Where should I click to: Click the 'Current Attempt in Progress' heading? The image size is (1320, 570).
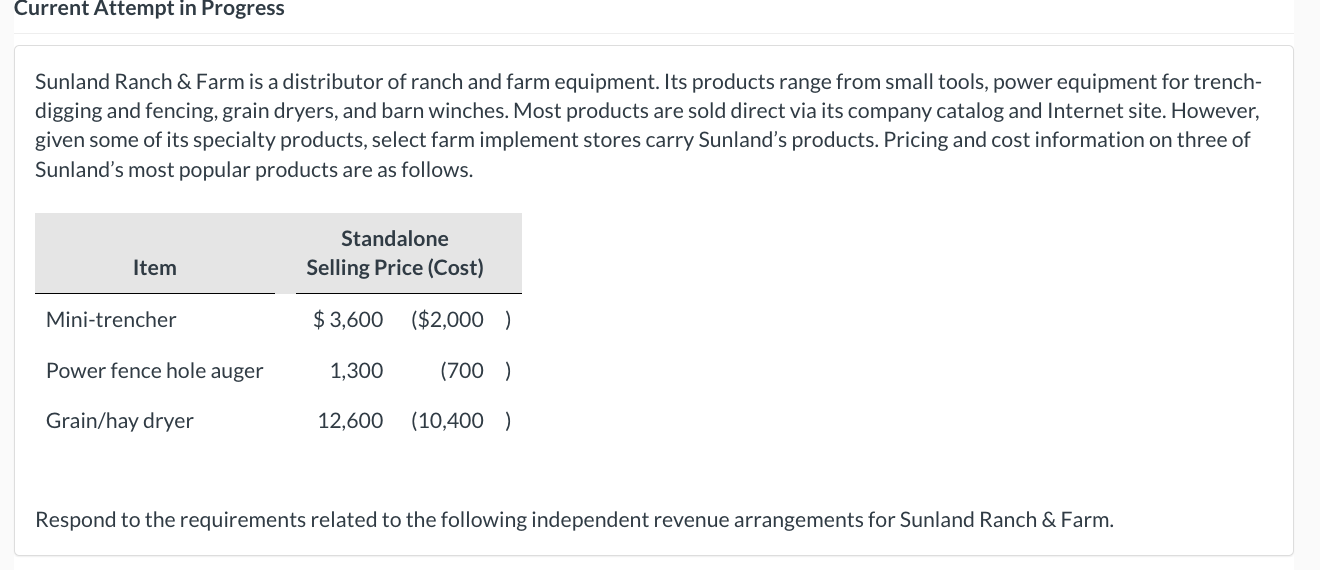(149, 9)
